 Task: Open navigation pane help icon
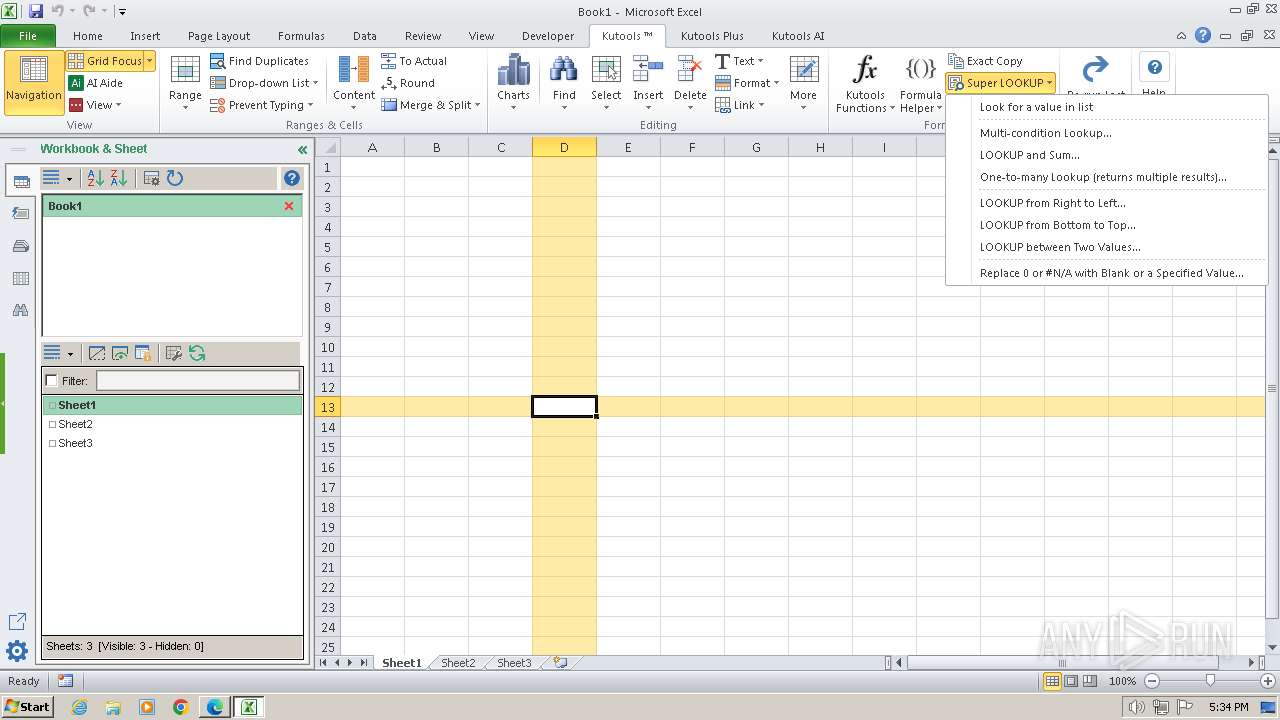point(292,178)
